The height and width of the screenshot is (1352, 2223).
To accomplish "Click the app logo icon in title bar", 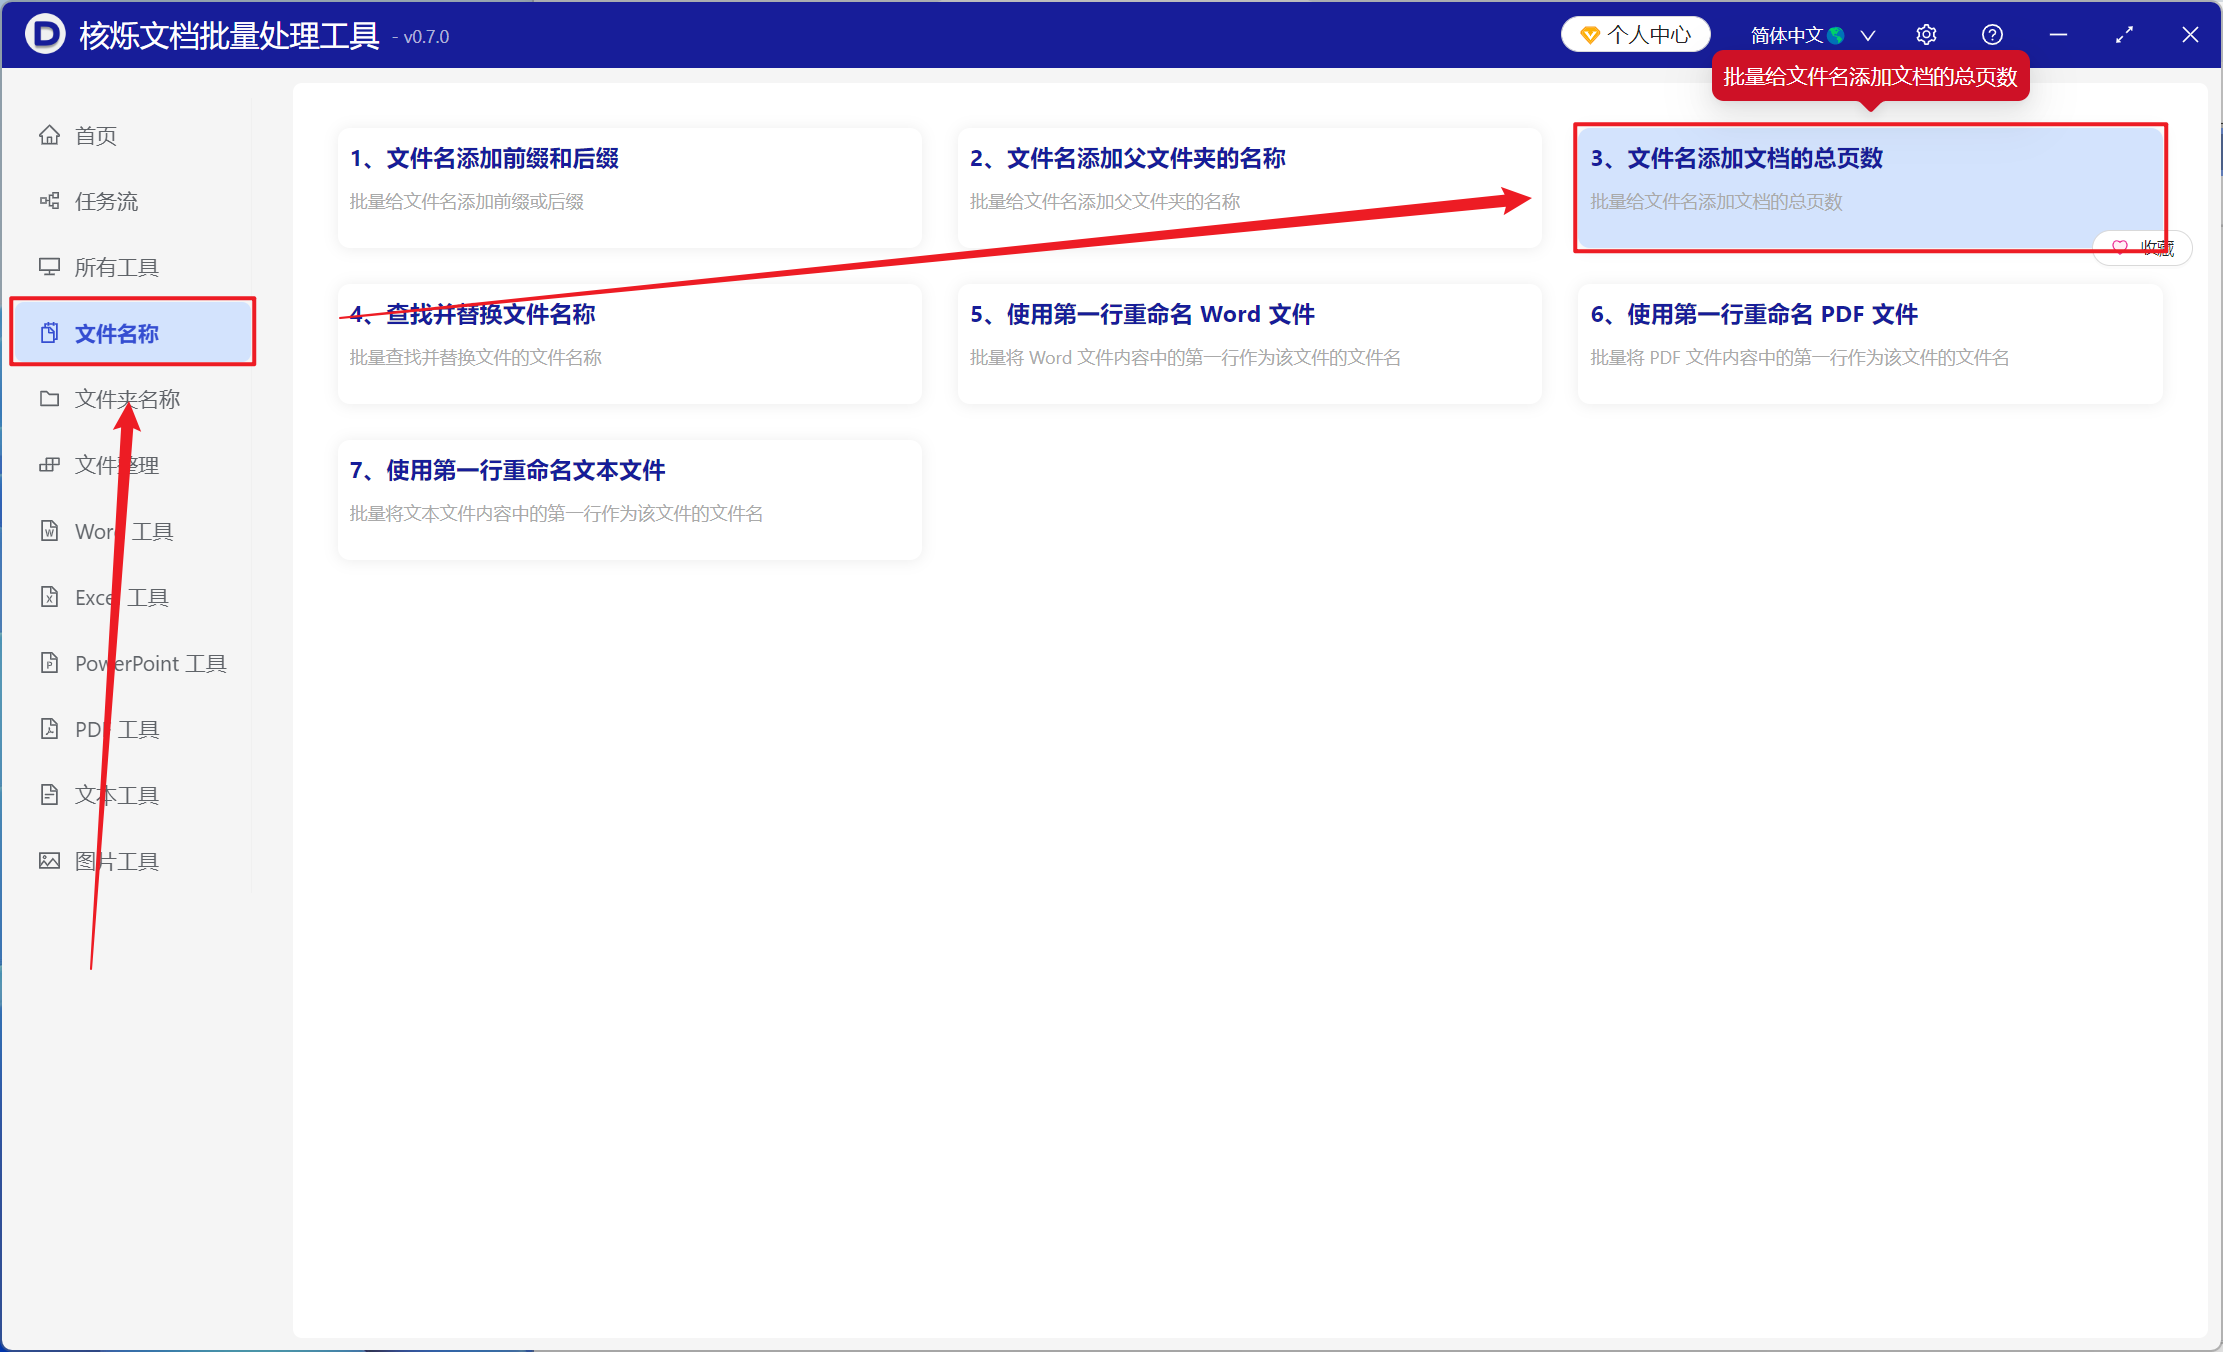I will [x=45, y=34].
